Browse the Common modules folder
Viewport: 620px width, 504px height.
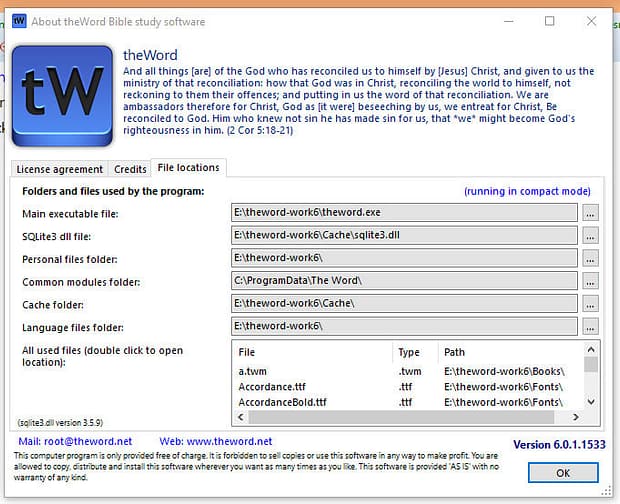click(x=590, y=281)
